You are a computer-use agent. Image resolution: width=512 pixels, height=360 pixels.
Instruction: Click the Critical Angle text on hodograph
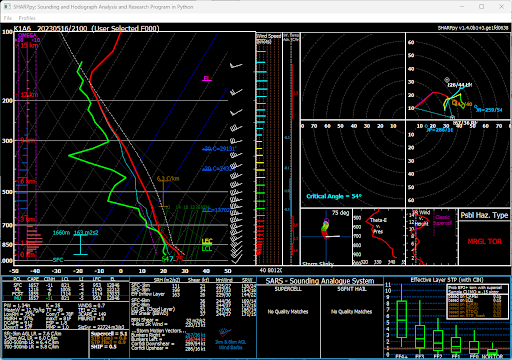334,196
